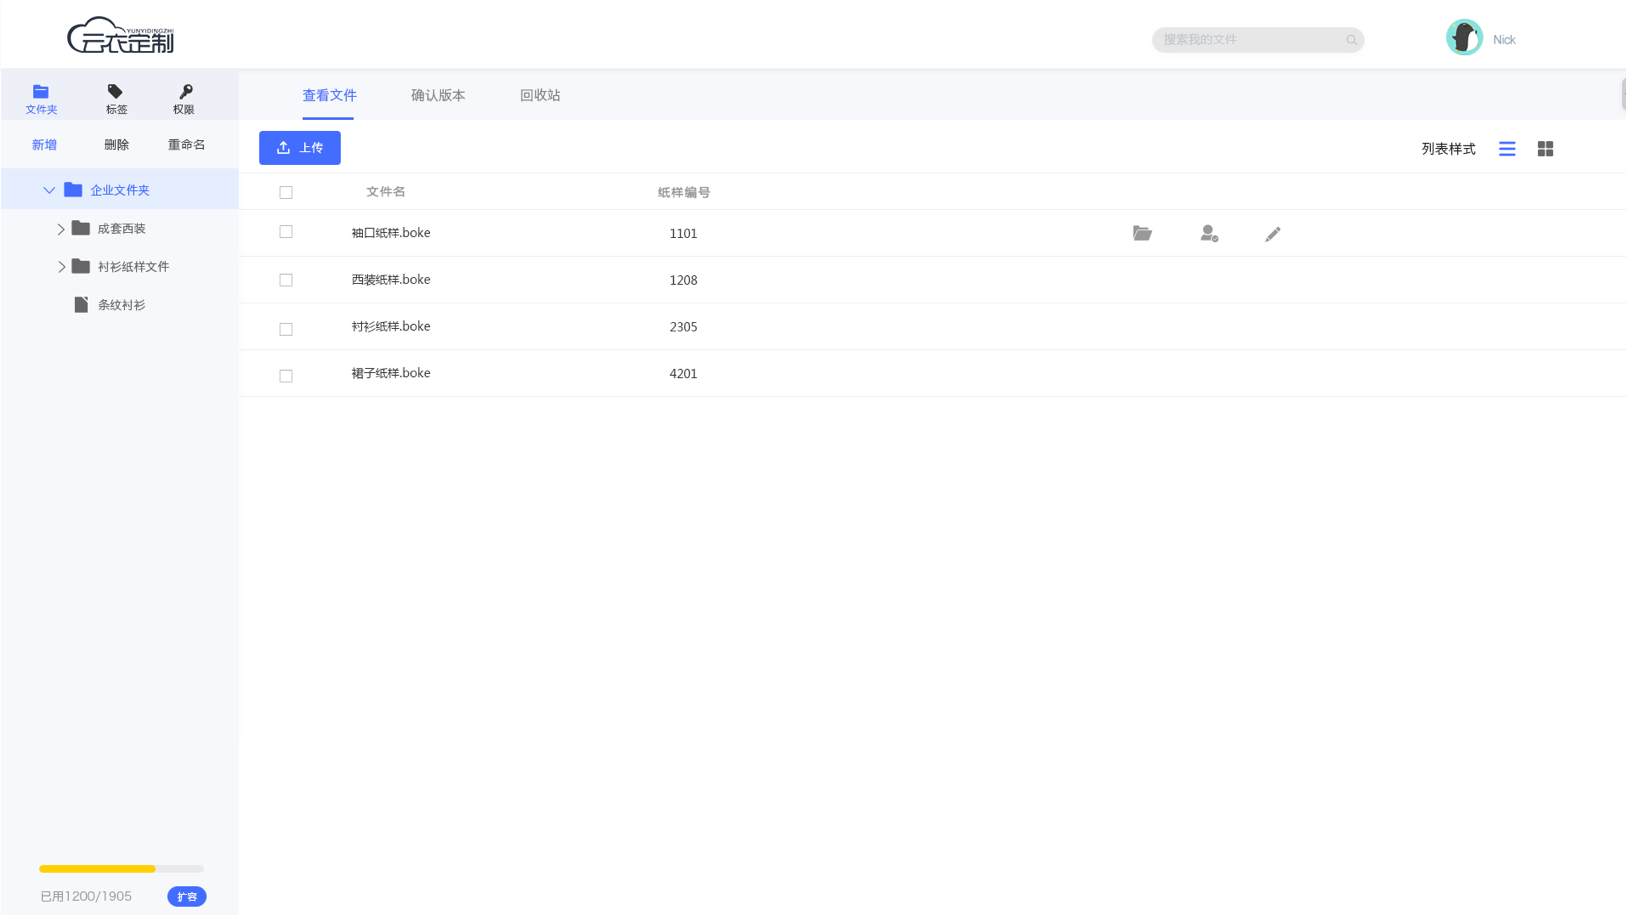Switch to list view layout icon
This screenshot has width=1626, height=915.
(1507, 149)
